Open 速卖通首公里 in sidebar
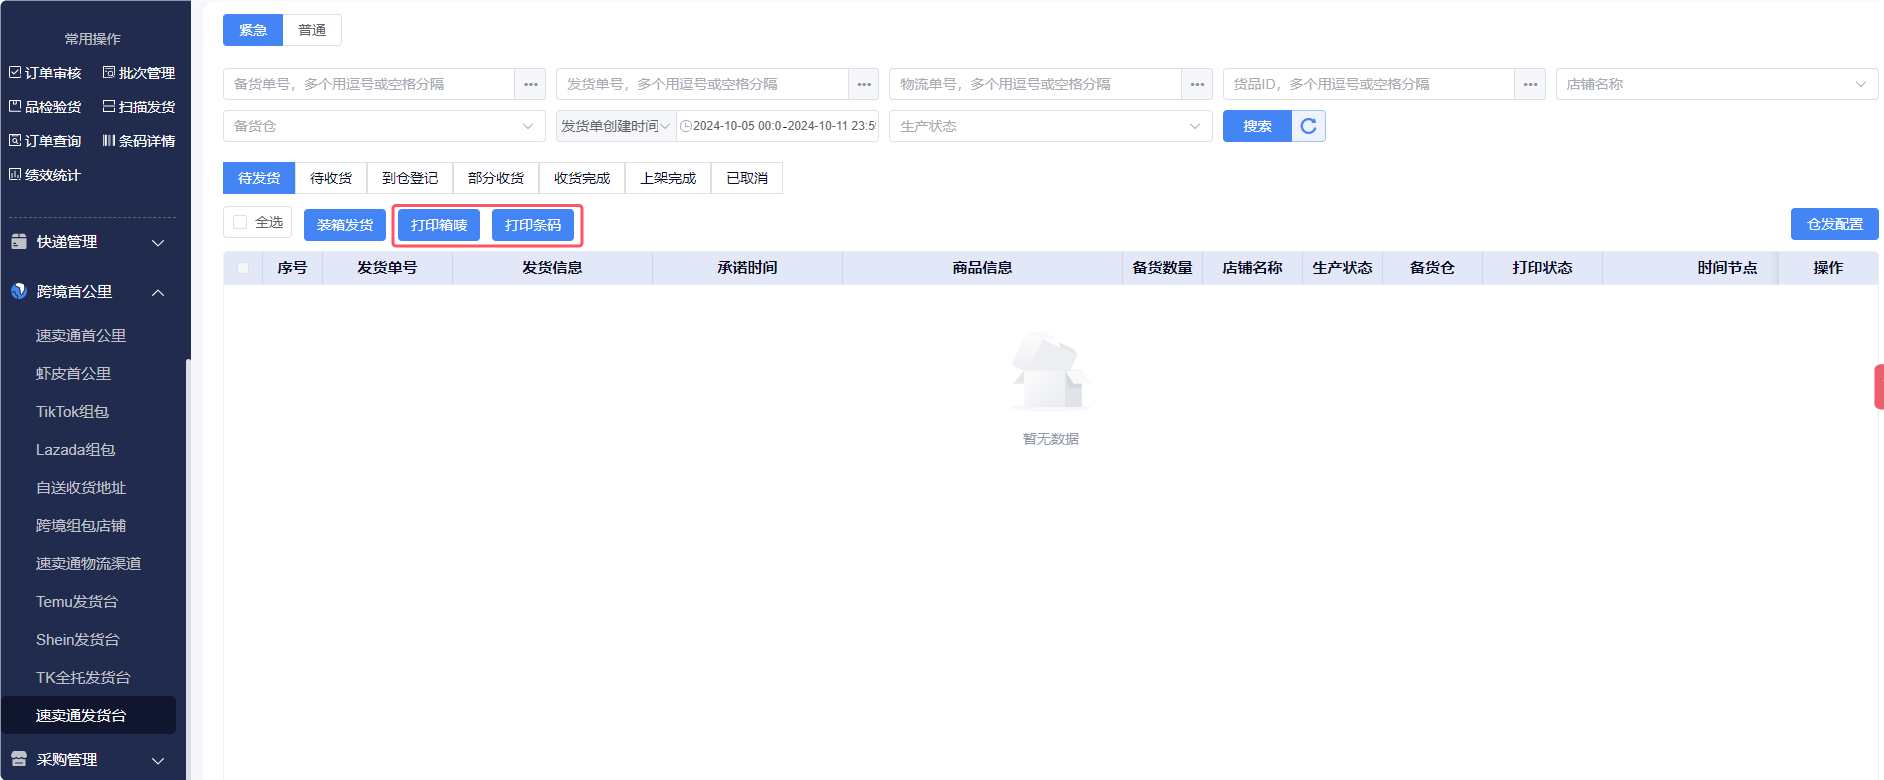Viewport: 1884px width, 780px height. (x=81, y=336)
